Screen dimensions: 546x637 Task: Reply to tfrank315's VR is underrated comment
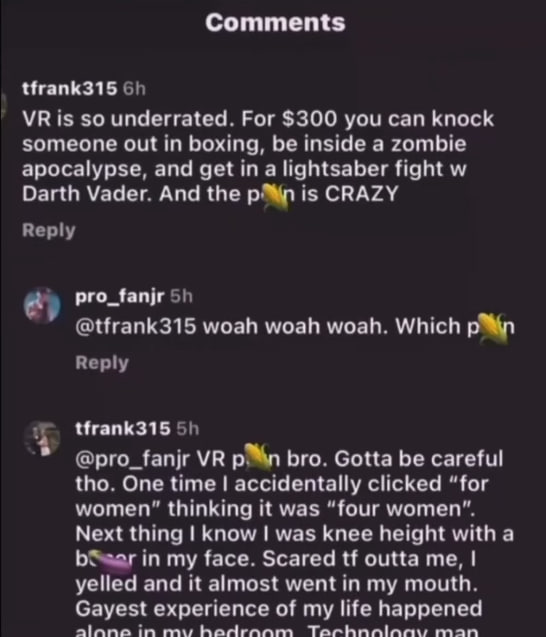click(49, 230)
